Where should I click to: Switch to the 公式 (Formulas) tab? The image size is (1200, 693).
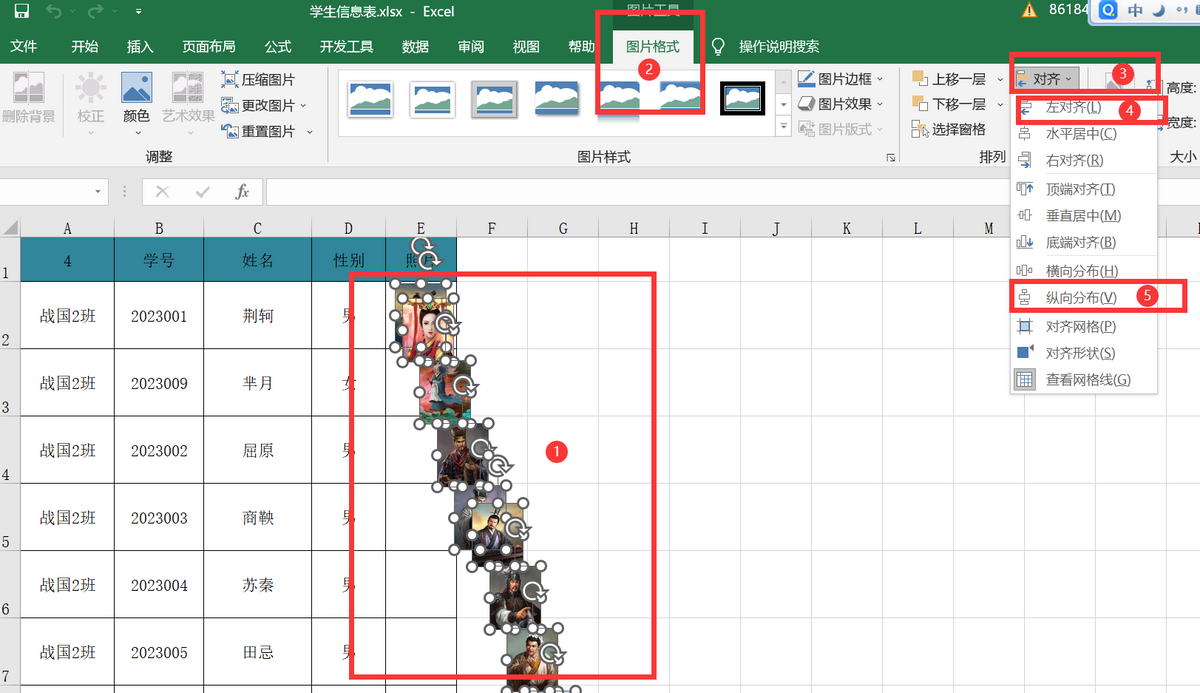tap(278, 47)
